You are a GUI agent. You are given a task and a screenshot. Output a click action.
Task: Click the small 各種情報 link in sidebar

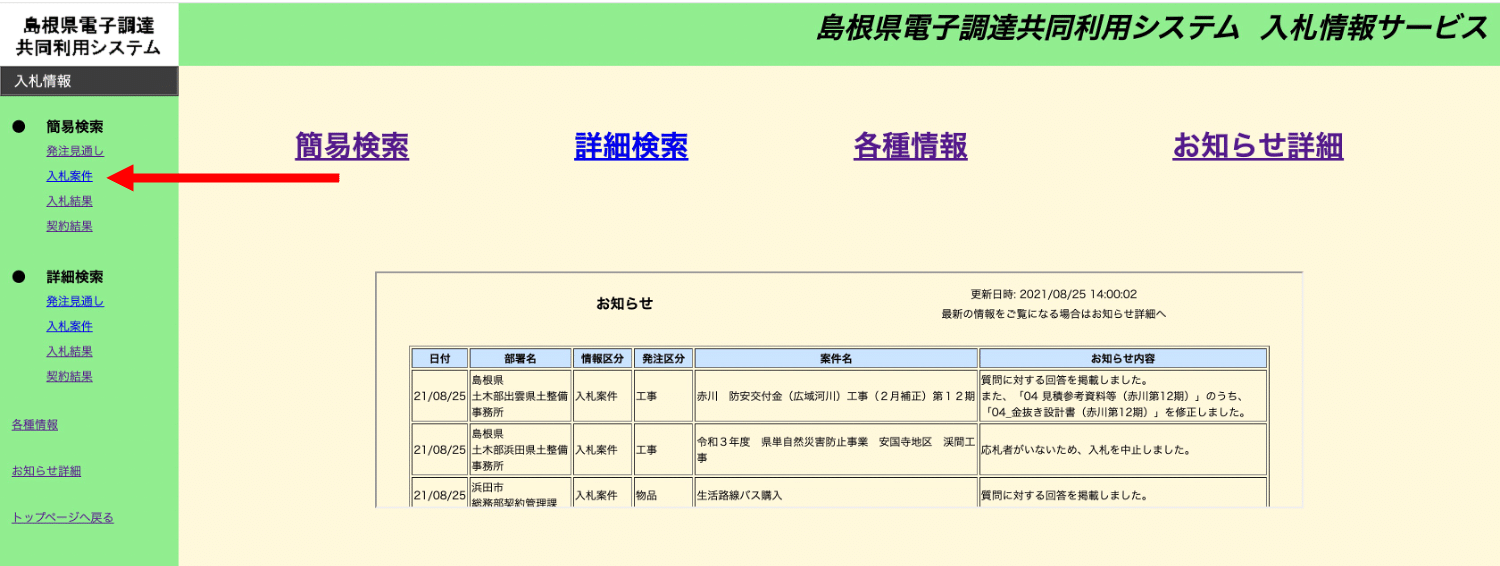(35, 425)
